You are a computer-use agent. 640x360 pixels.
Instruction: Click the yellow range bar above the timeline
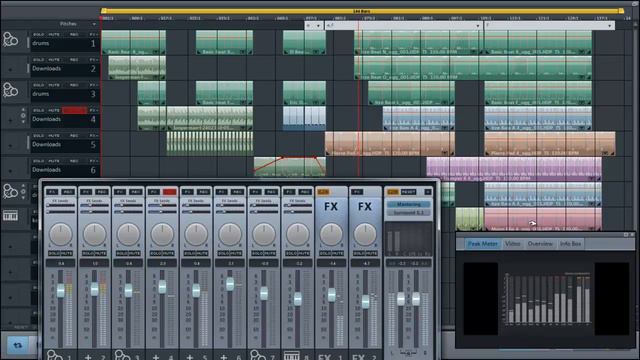click(x=362, y=11)
